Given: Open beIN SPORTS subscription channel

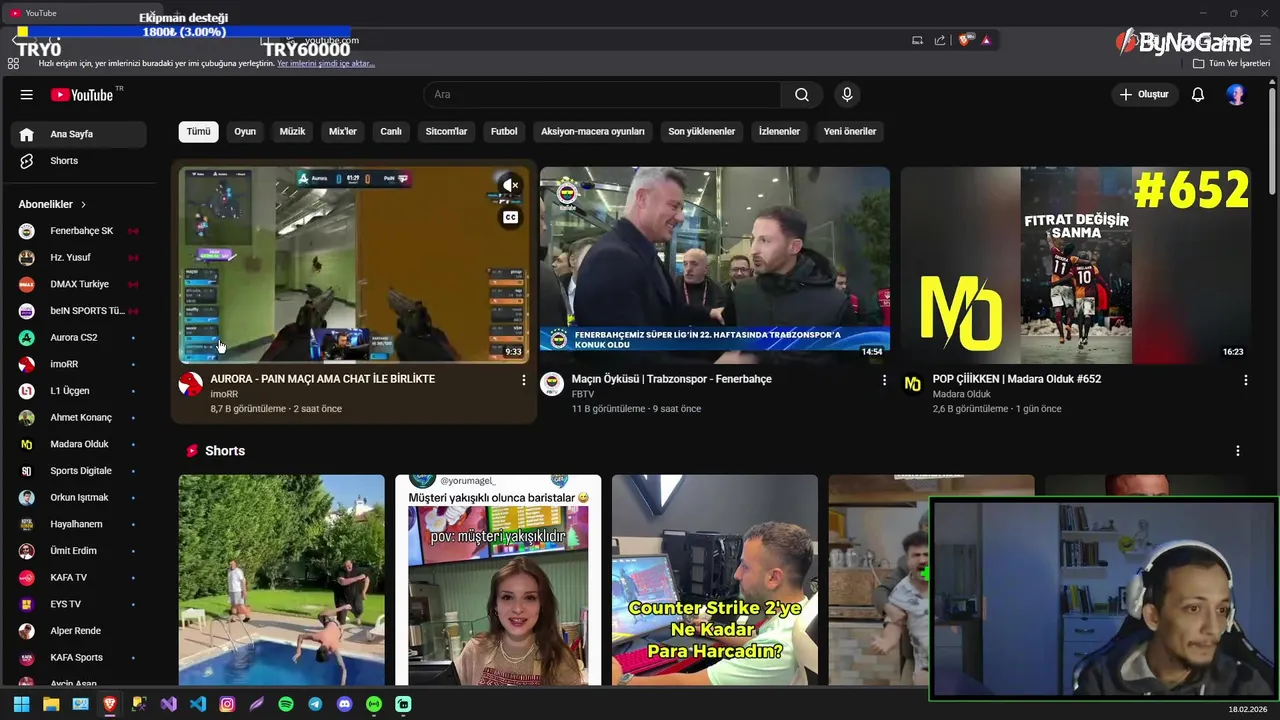Looking at the screenshot, I should click(79, 311).
